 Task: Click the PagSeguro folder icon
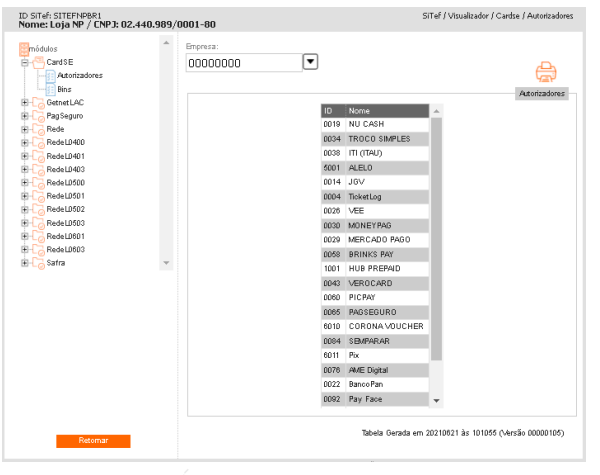(37, 116)
